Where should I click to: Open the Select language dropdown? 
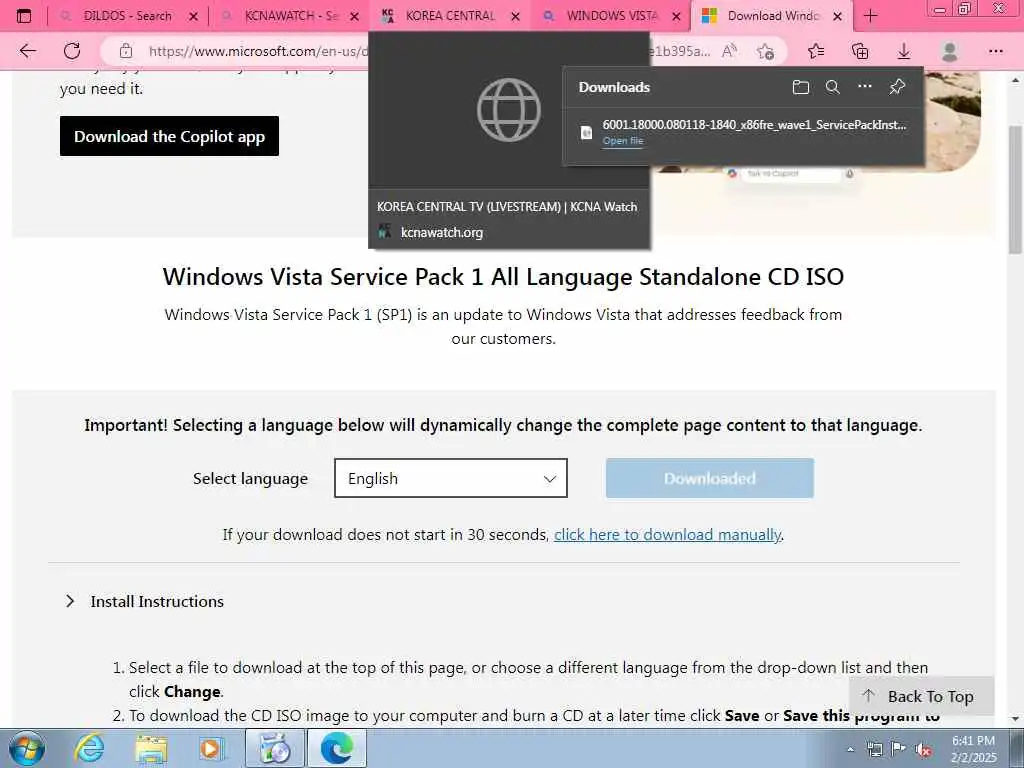pyautogui.click(x=451, y=478)
